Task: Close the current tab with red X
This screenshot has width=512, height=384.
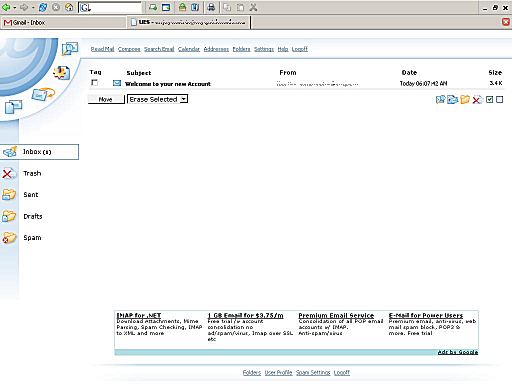Action: point(506,22)
